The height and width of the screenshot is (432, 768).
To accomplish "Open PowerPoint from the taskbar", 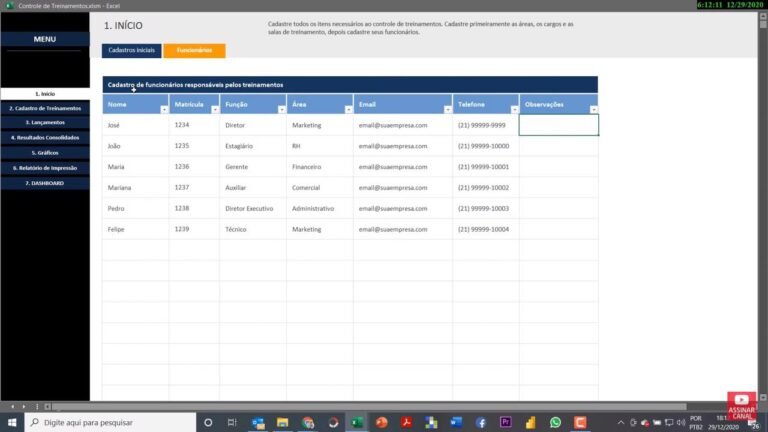I will click(x=382, y=422).
